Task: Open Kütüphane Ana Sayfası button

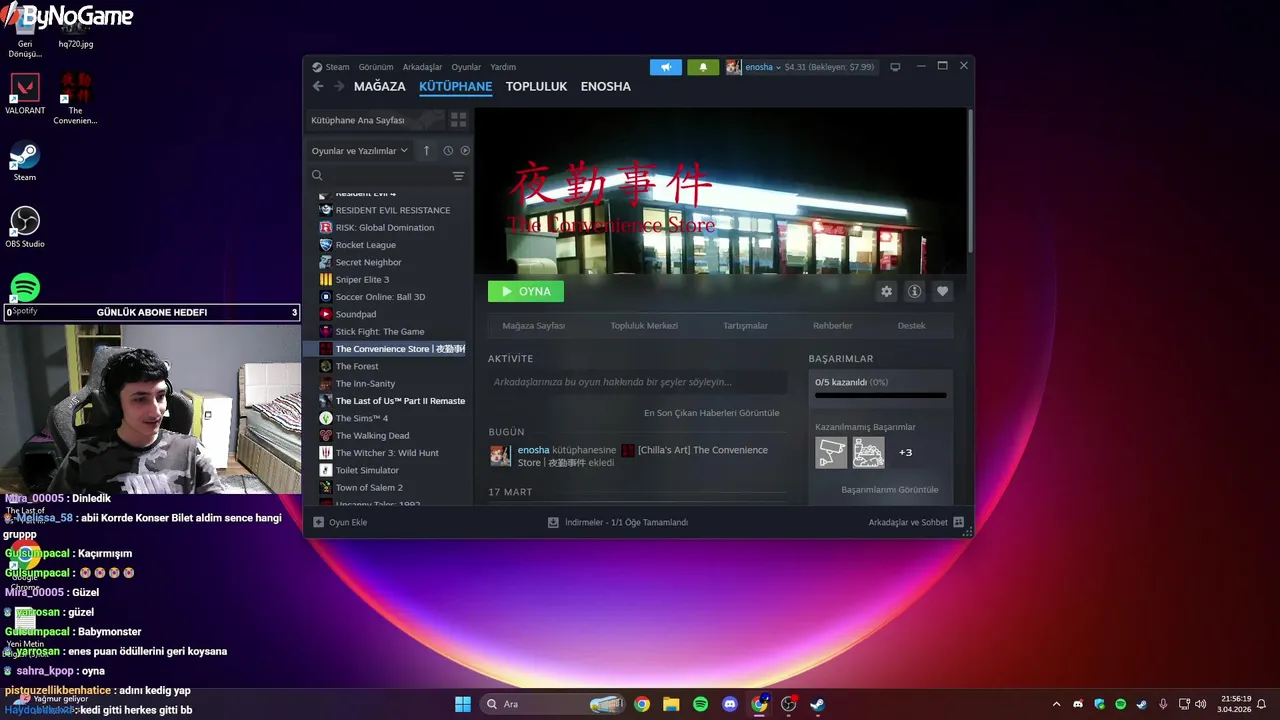Action: pyautogui.click(x=375, y=120)
